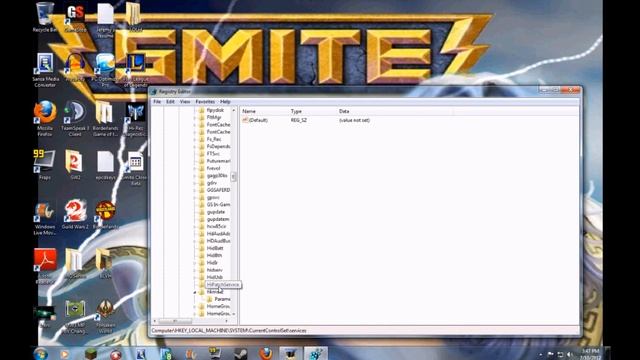This screenshot has height=360, width=640.
Task: Open Hi-Rez diagnostics desktop shortcut
Action: click(136, 118)
